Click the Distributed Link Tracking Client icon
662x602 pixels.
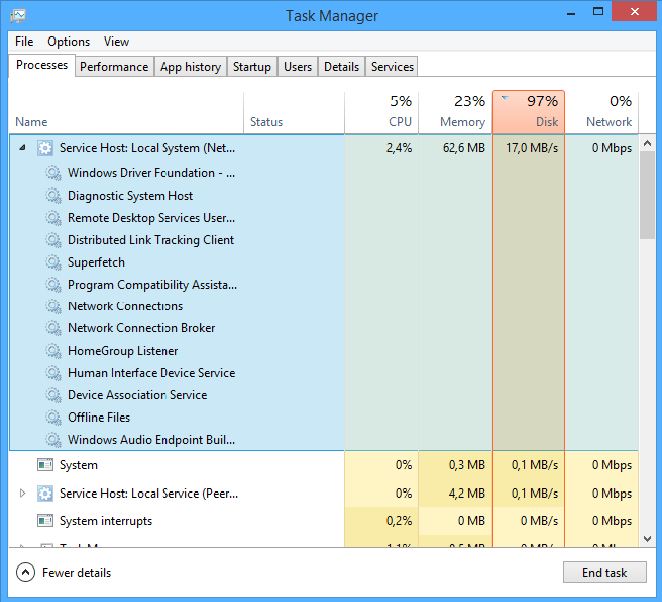[x=54, y=240]
